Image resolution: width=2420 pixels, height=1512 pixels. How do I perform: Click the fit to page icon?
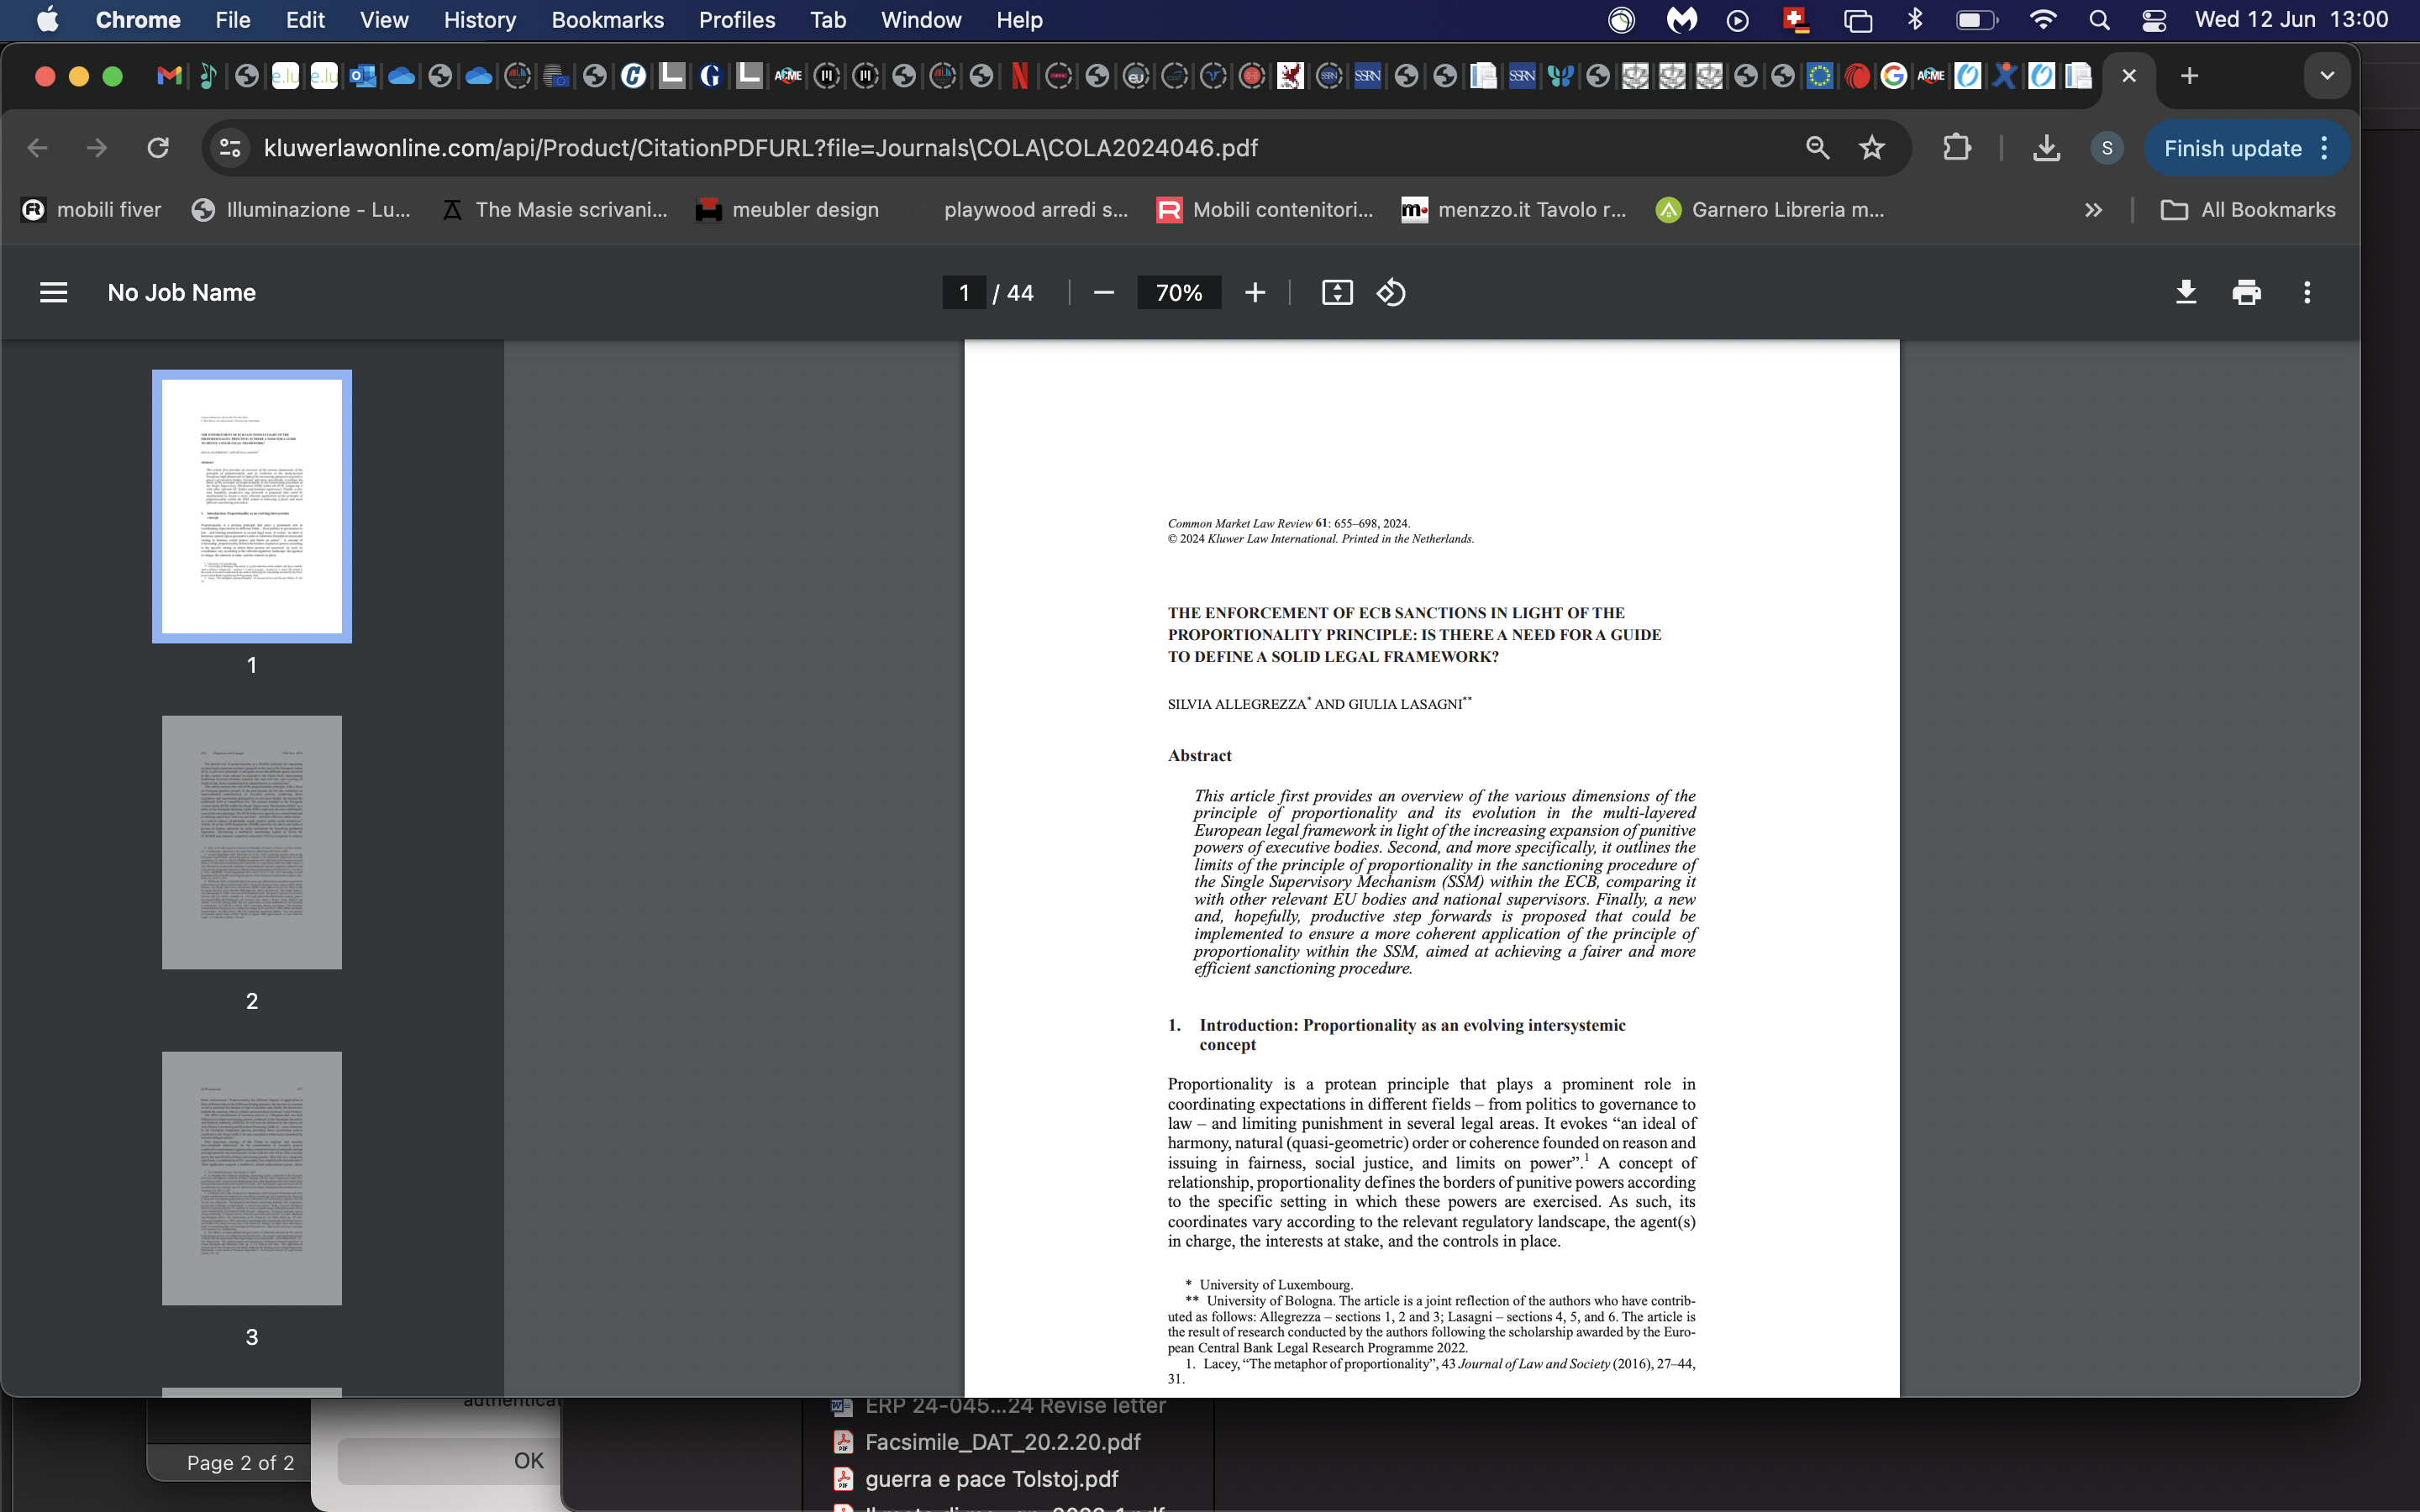click(1337, 292)
